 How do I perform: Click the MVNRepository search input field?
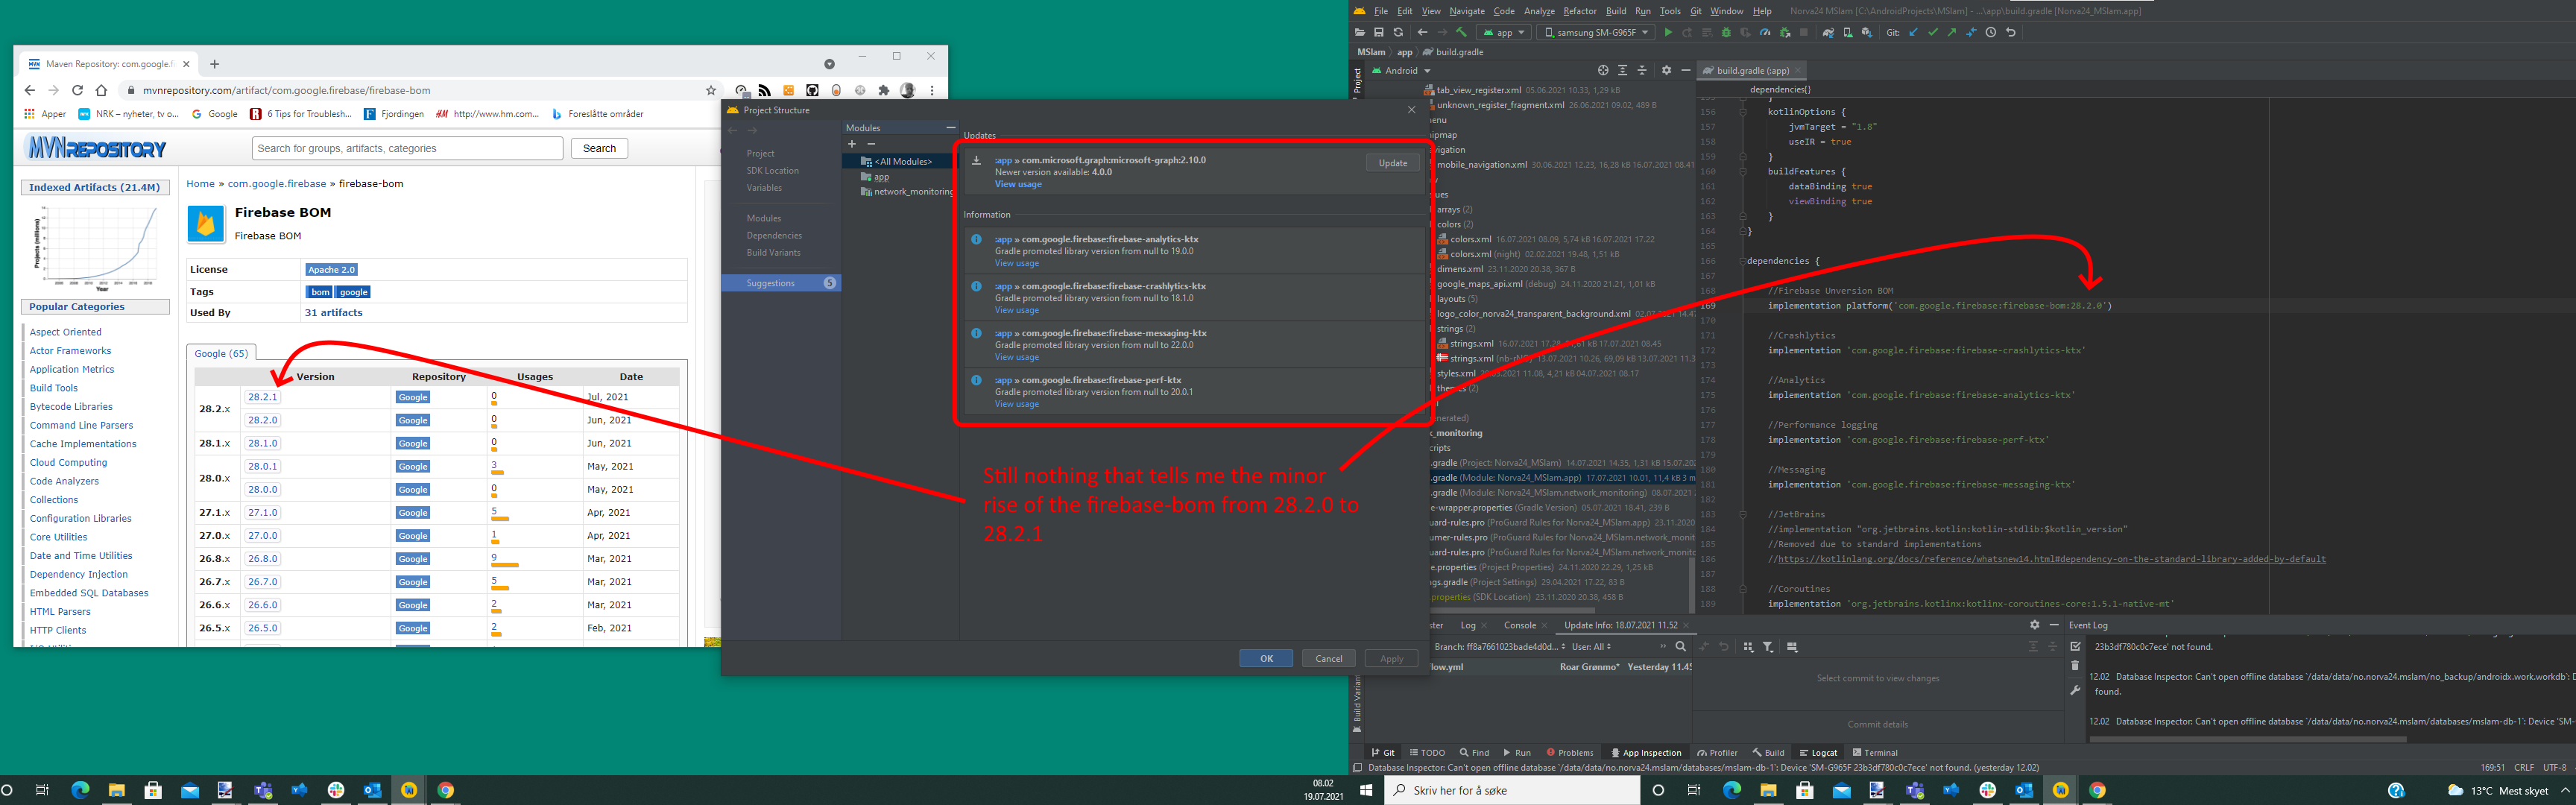tap(407, 148)
